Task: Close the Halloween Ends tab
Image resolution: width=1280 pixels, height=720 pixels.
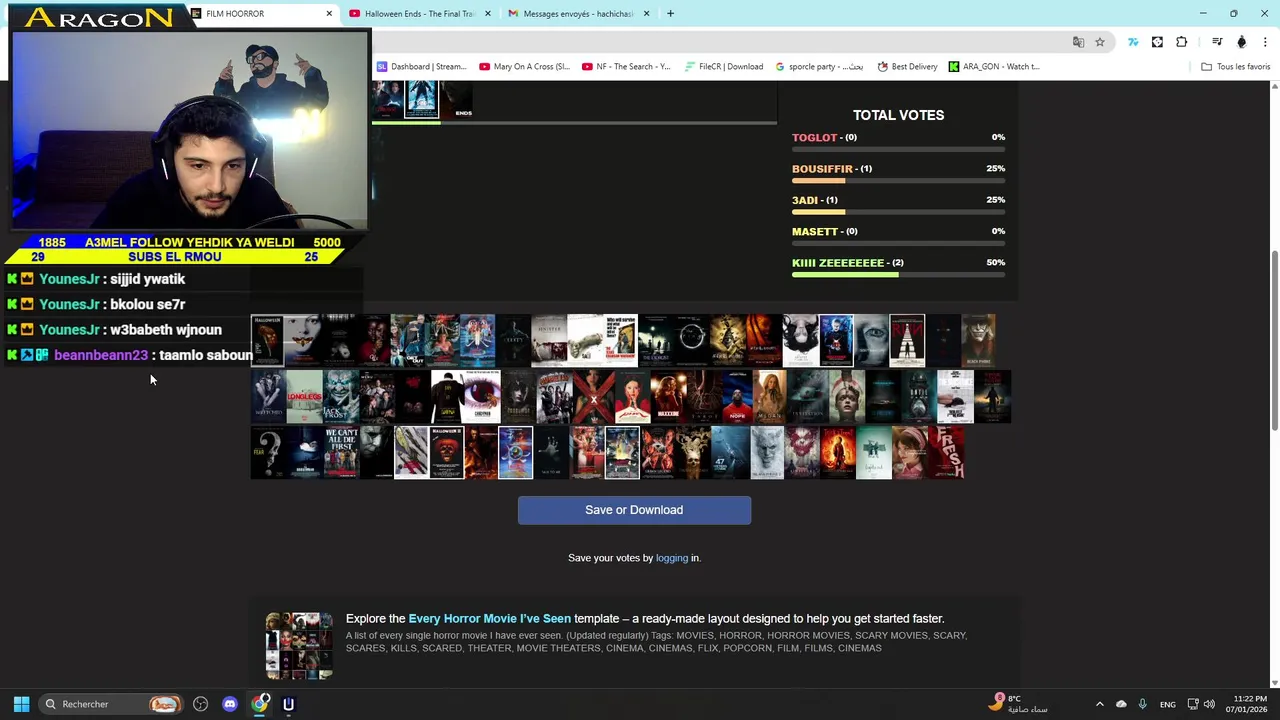Action: tap(488, 14)
